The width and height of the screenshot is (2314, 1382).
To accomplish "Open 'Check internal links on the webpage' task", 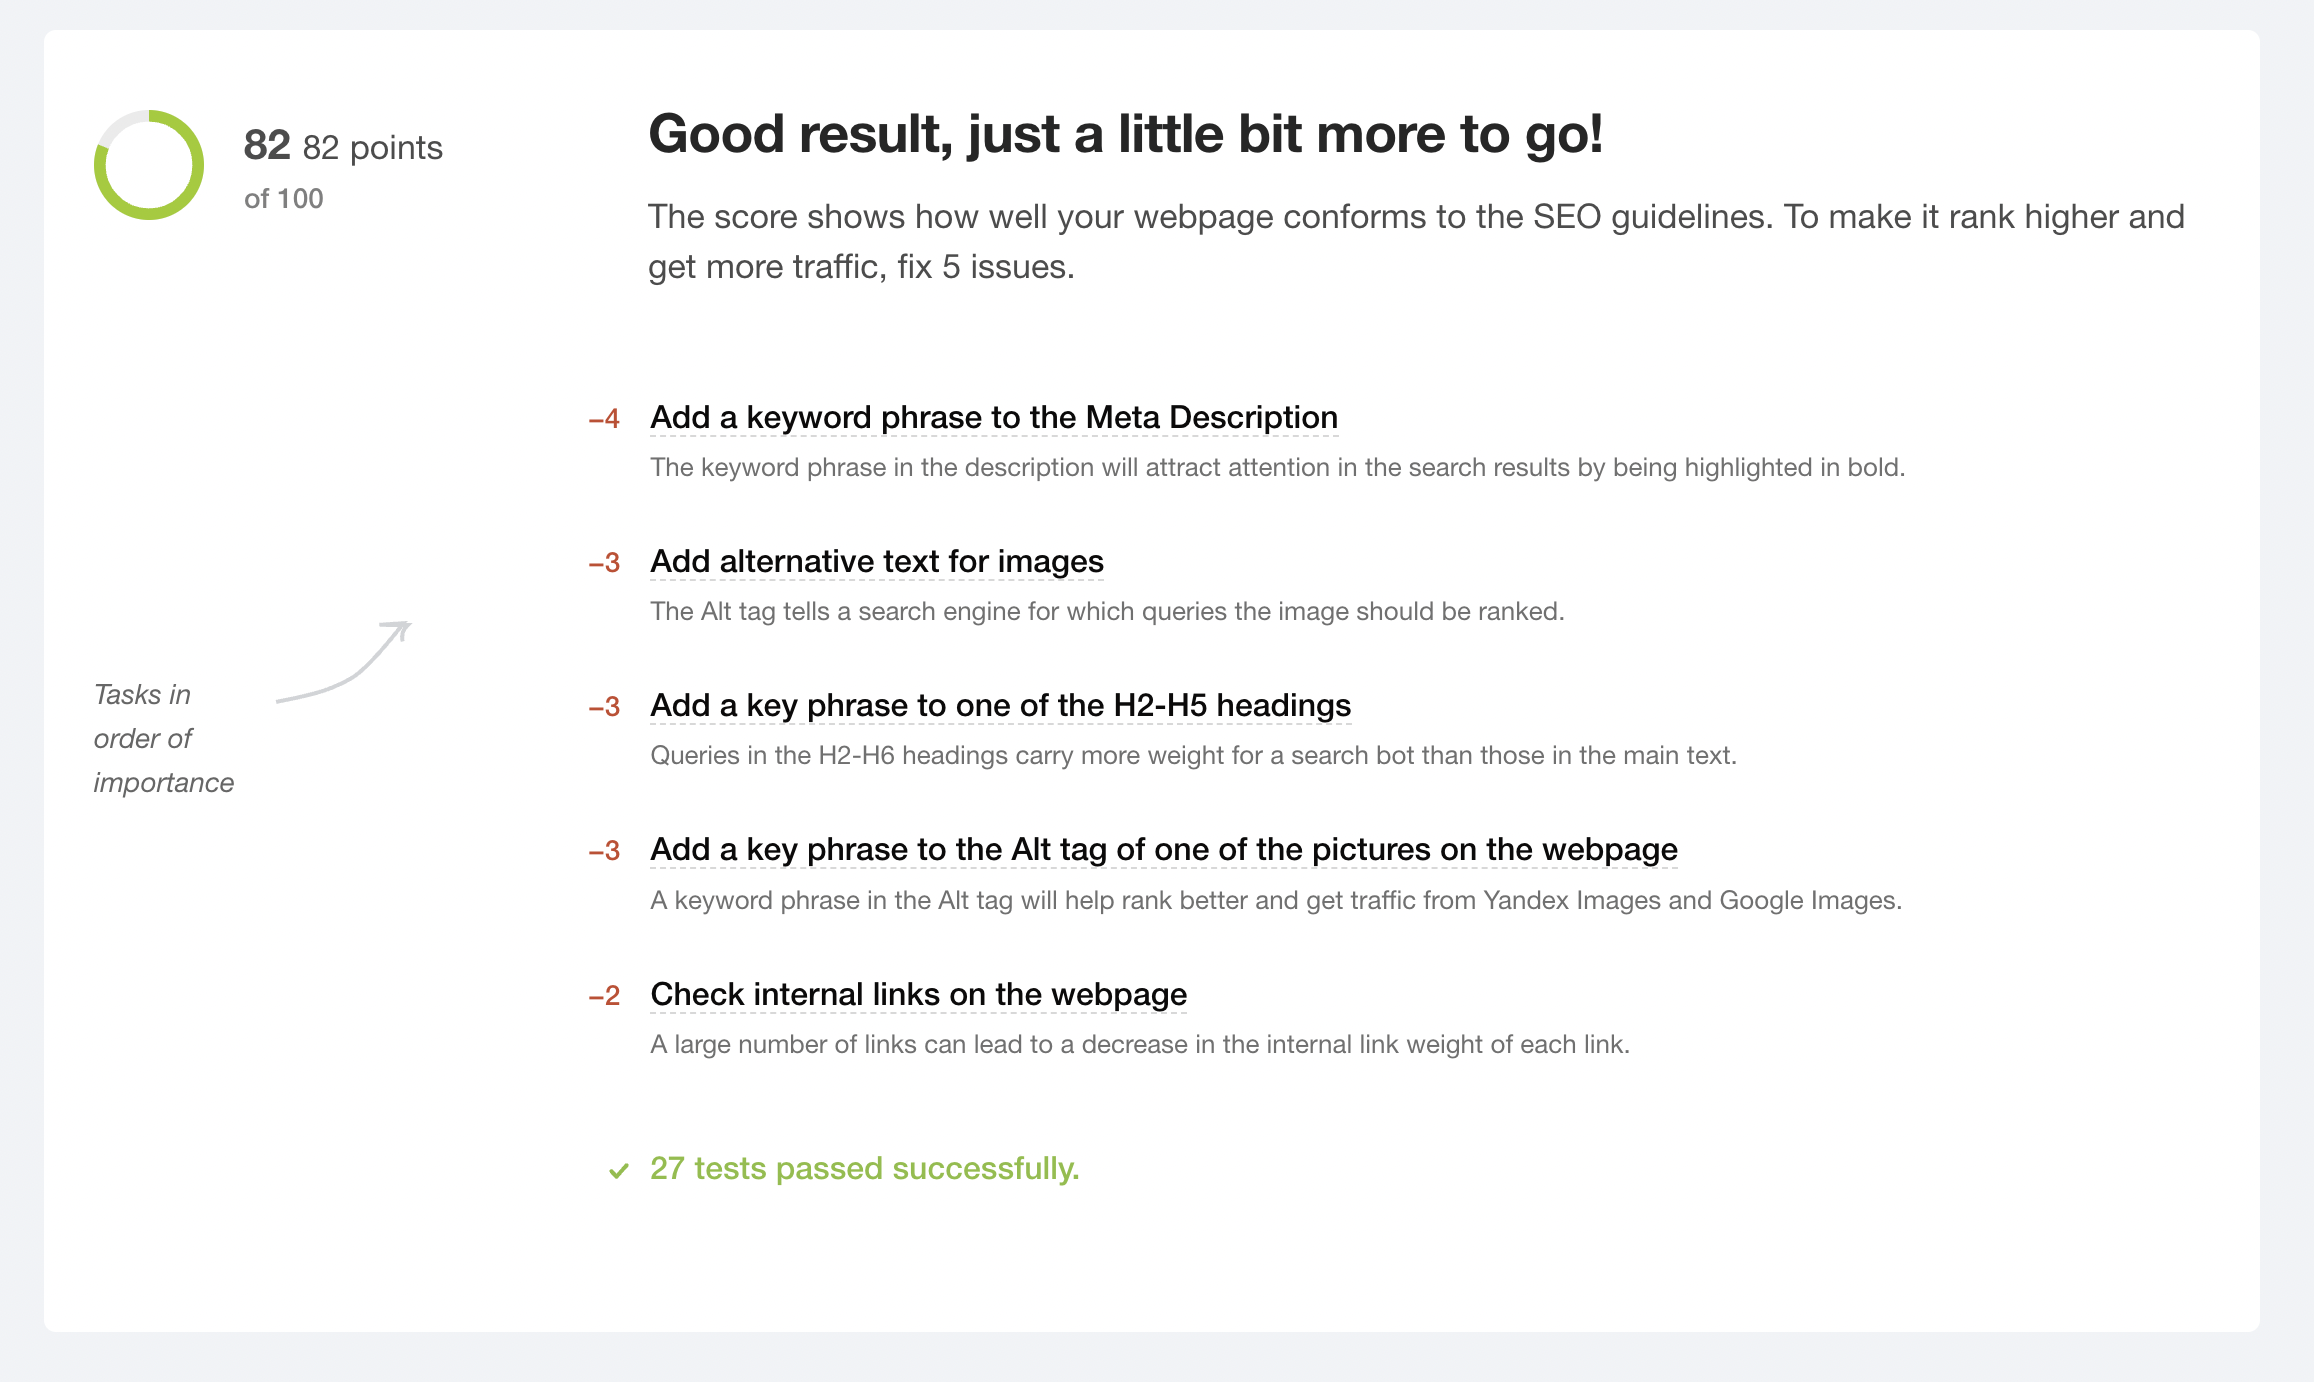I will tap(918, 994).
